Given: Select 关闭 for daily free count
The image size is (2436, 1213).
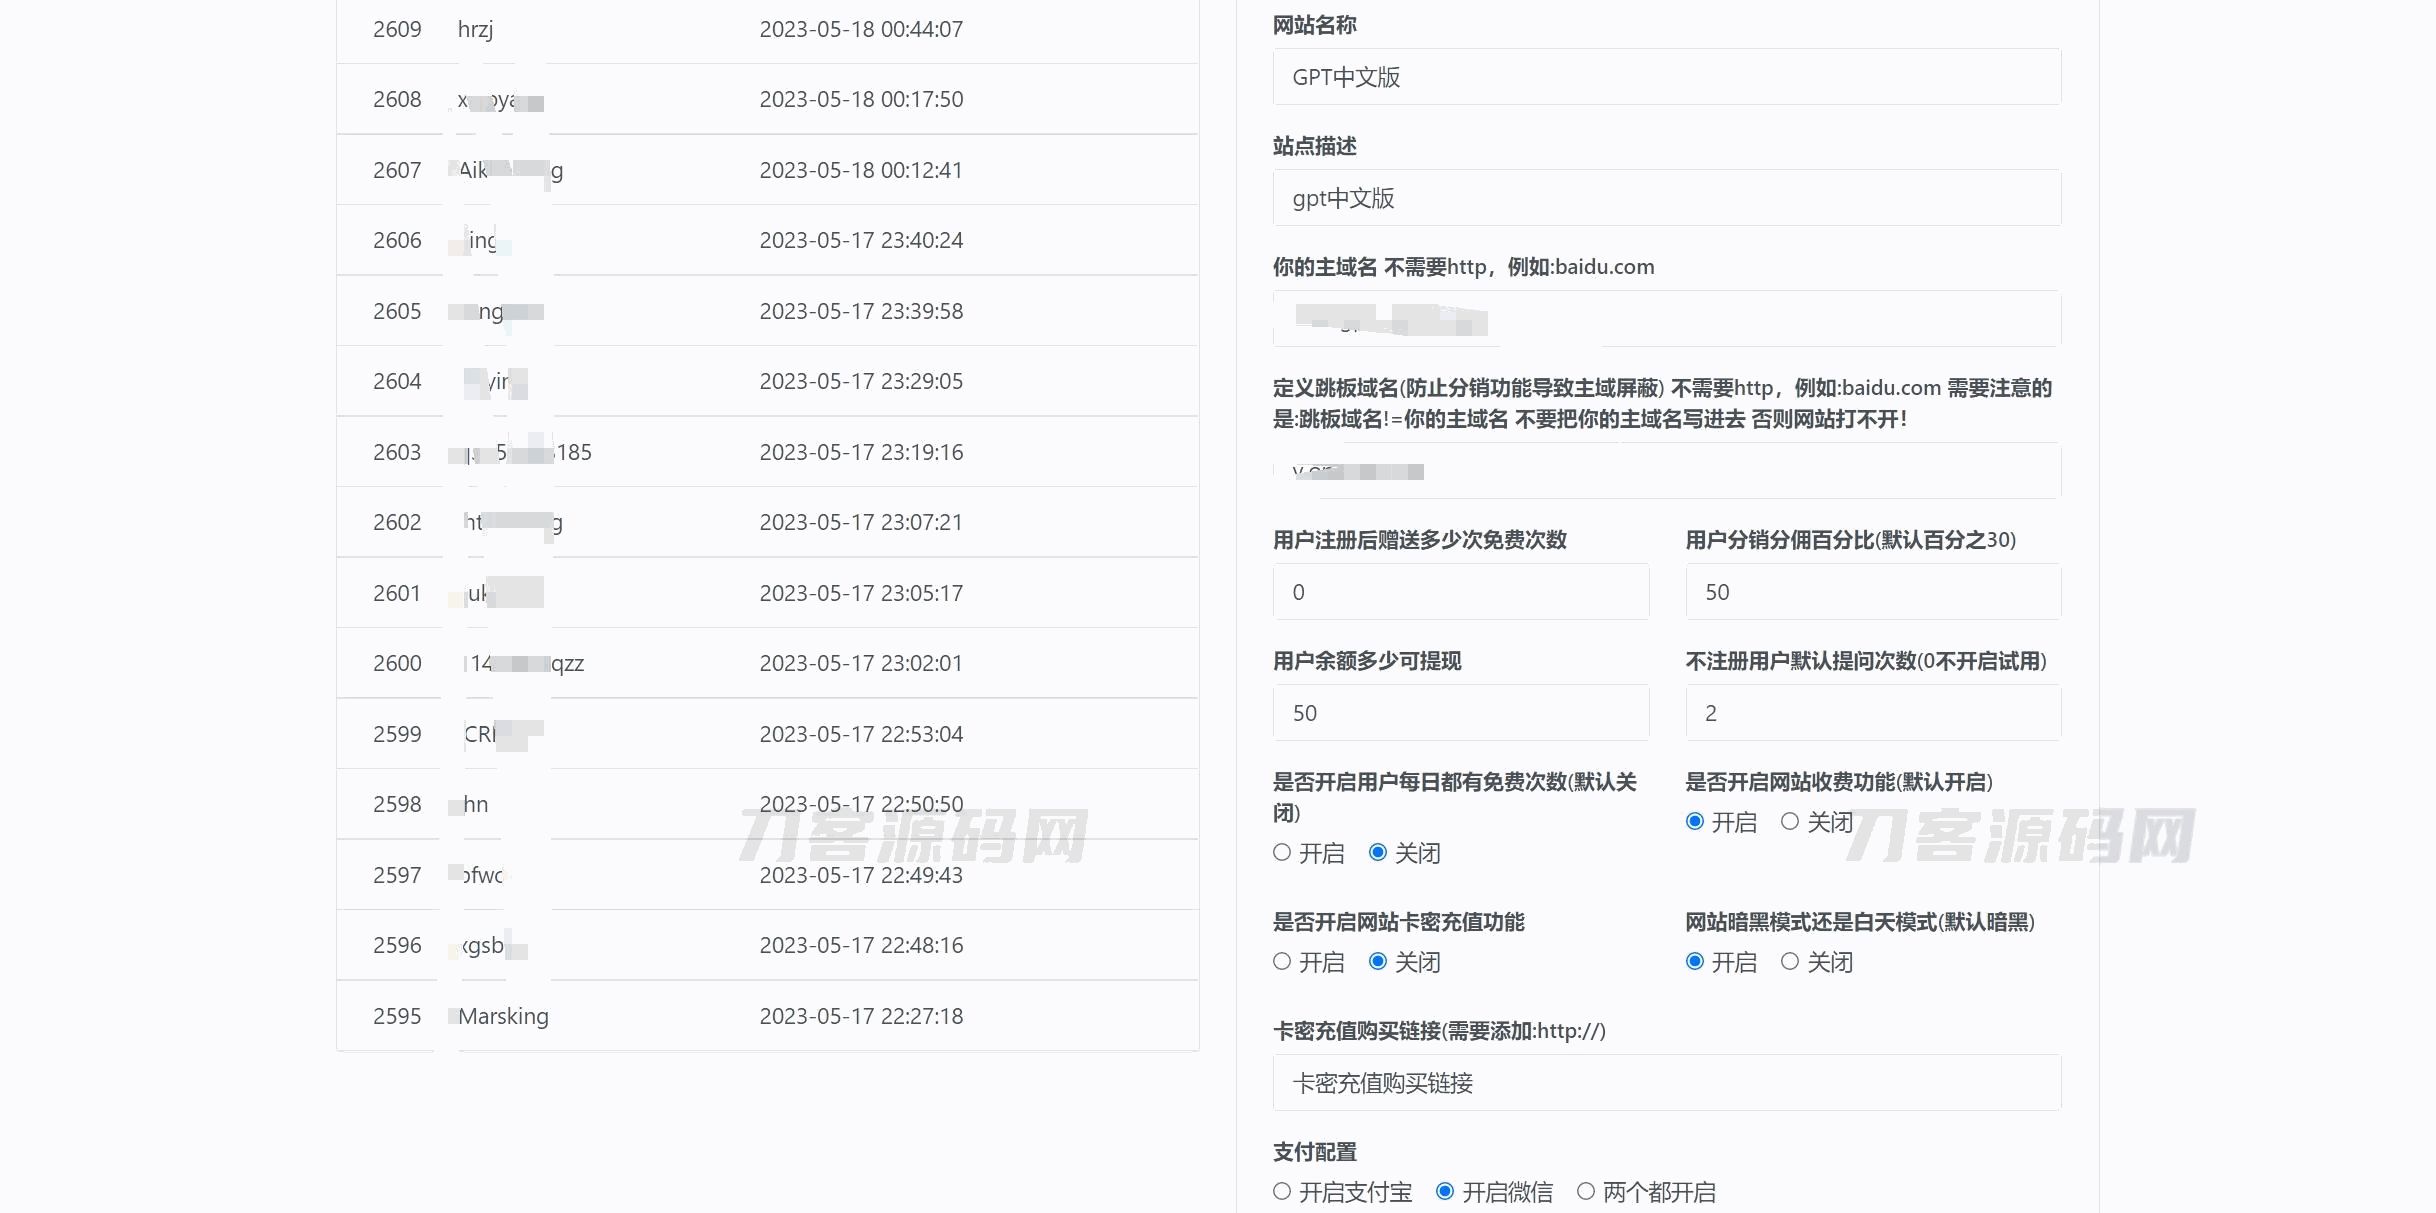Looking at the screenshot, I should [x=1379, y=853].
